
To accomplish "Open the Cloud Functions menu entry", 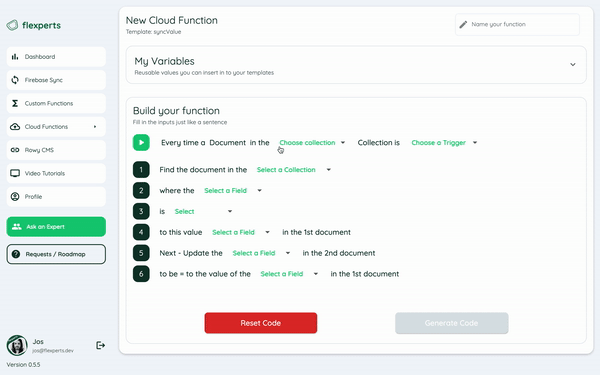I will (x=56, y=127).
